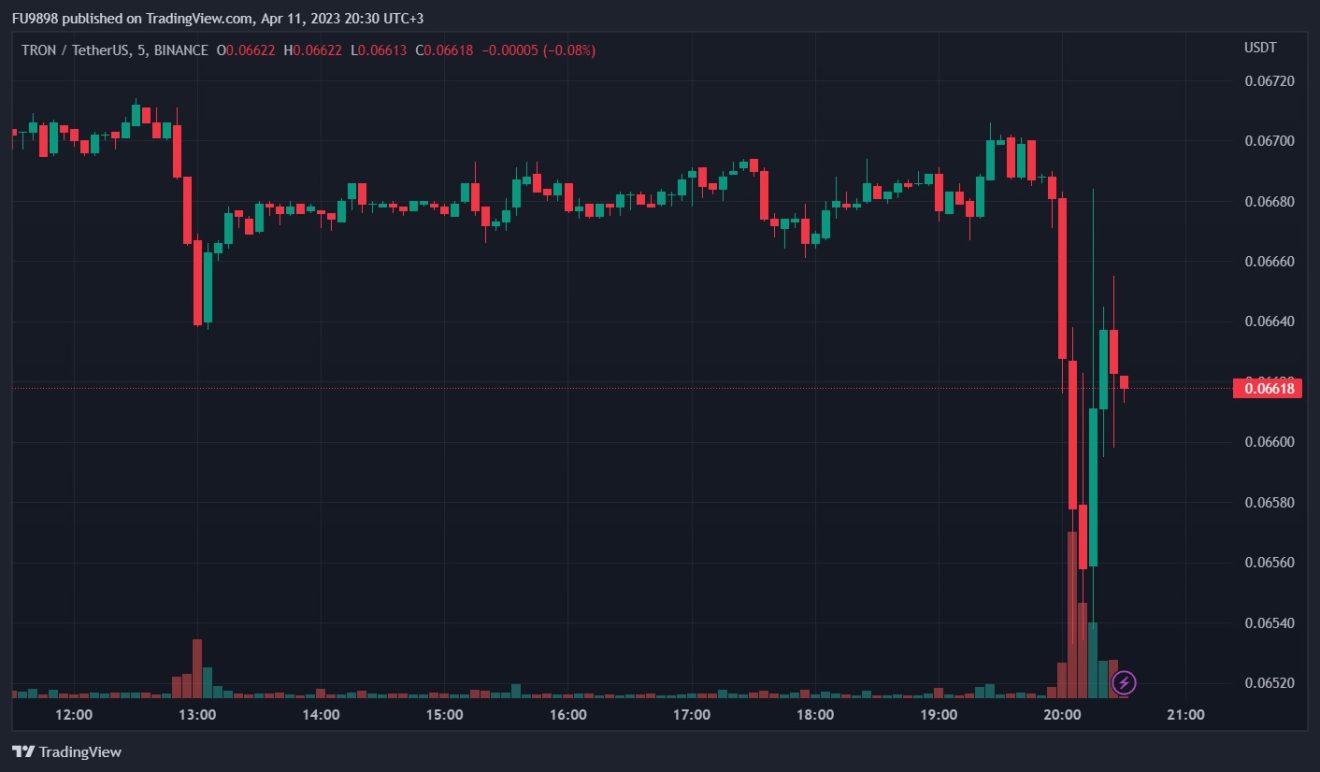Select the 20:00 label on time axis

pyautogui.click(x=1062, y=715)
